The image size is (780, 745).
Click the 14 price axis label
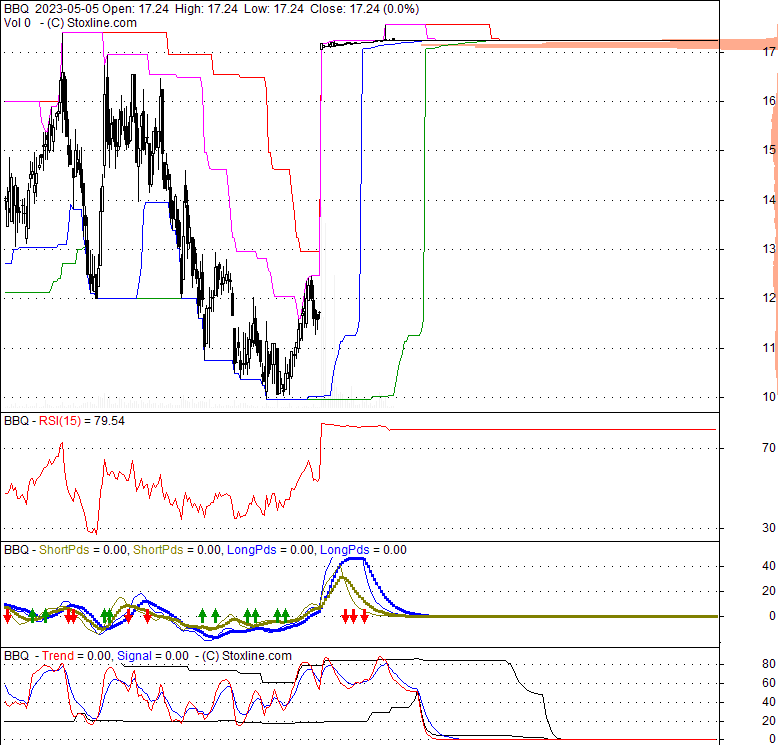point(769,200)
